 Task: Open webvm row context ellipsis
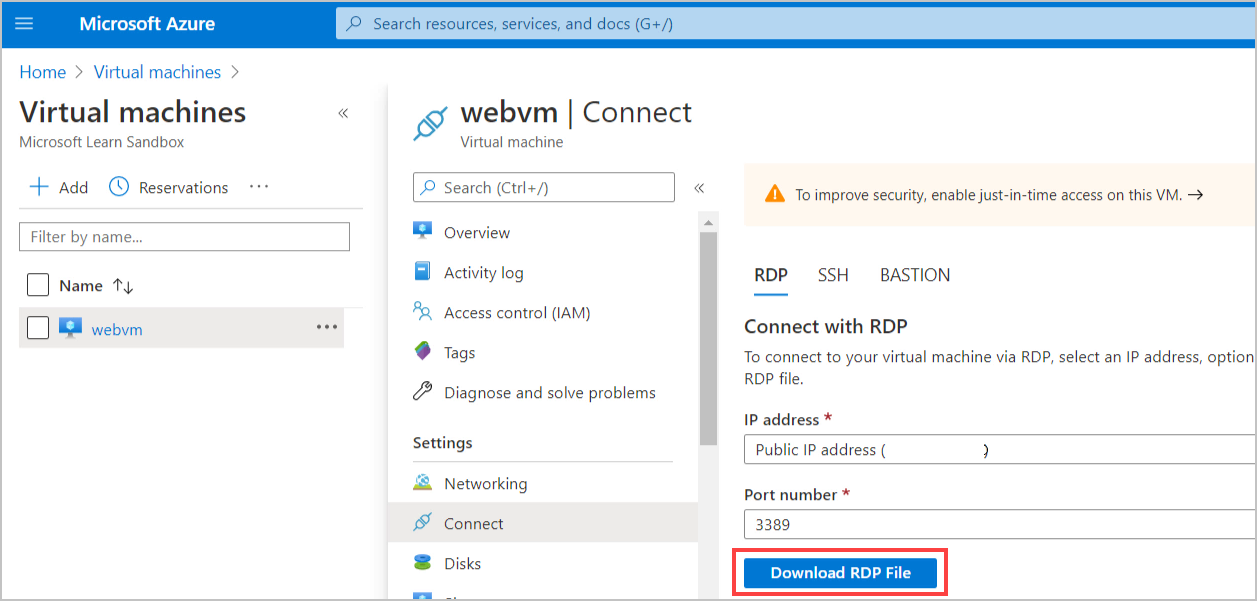tap(327, 327)
